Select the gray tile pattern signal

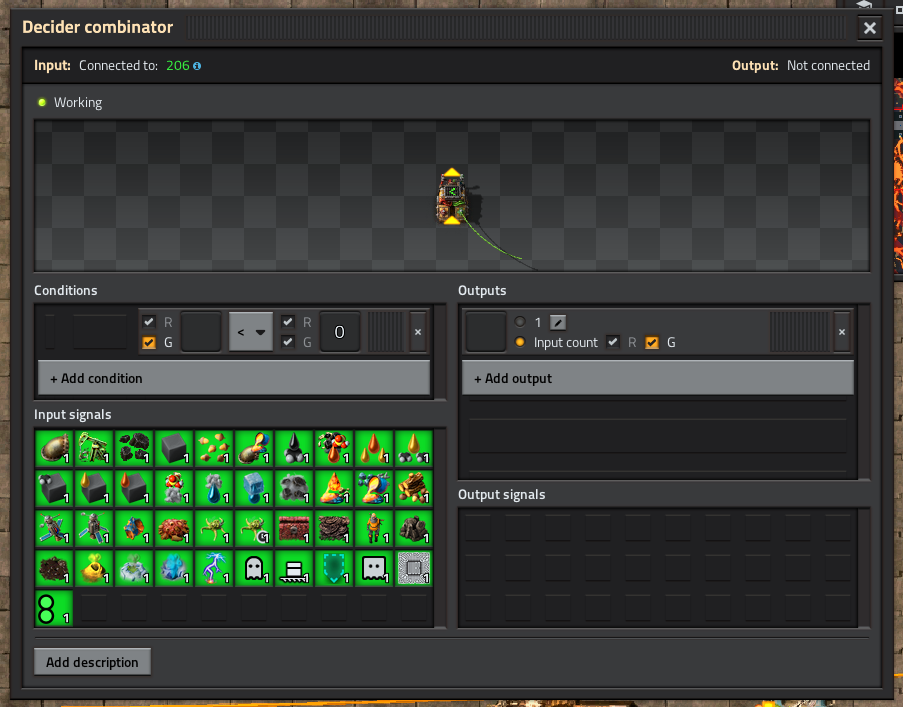tap(413, 568)
